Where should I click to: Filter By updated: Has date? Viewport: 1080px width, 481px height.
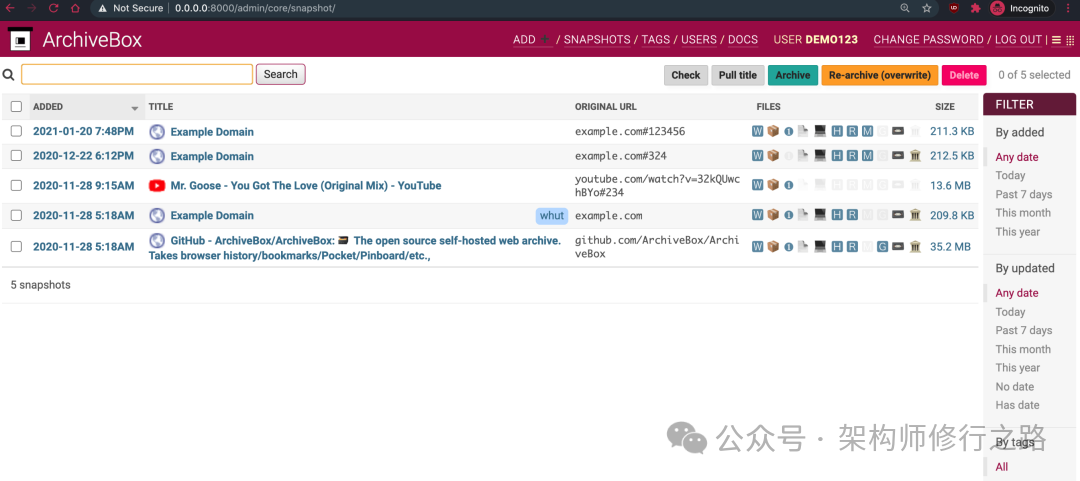[1017, 405]
